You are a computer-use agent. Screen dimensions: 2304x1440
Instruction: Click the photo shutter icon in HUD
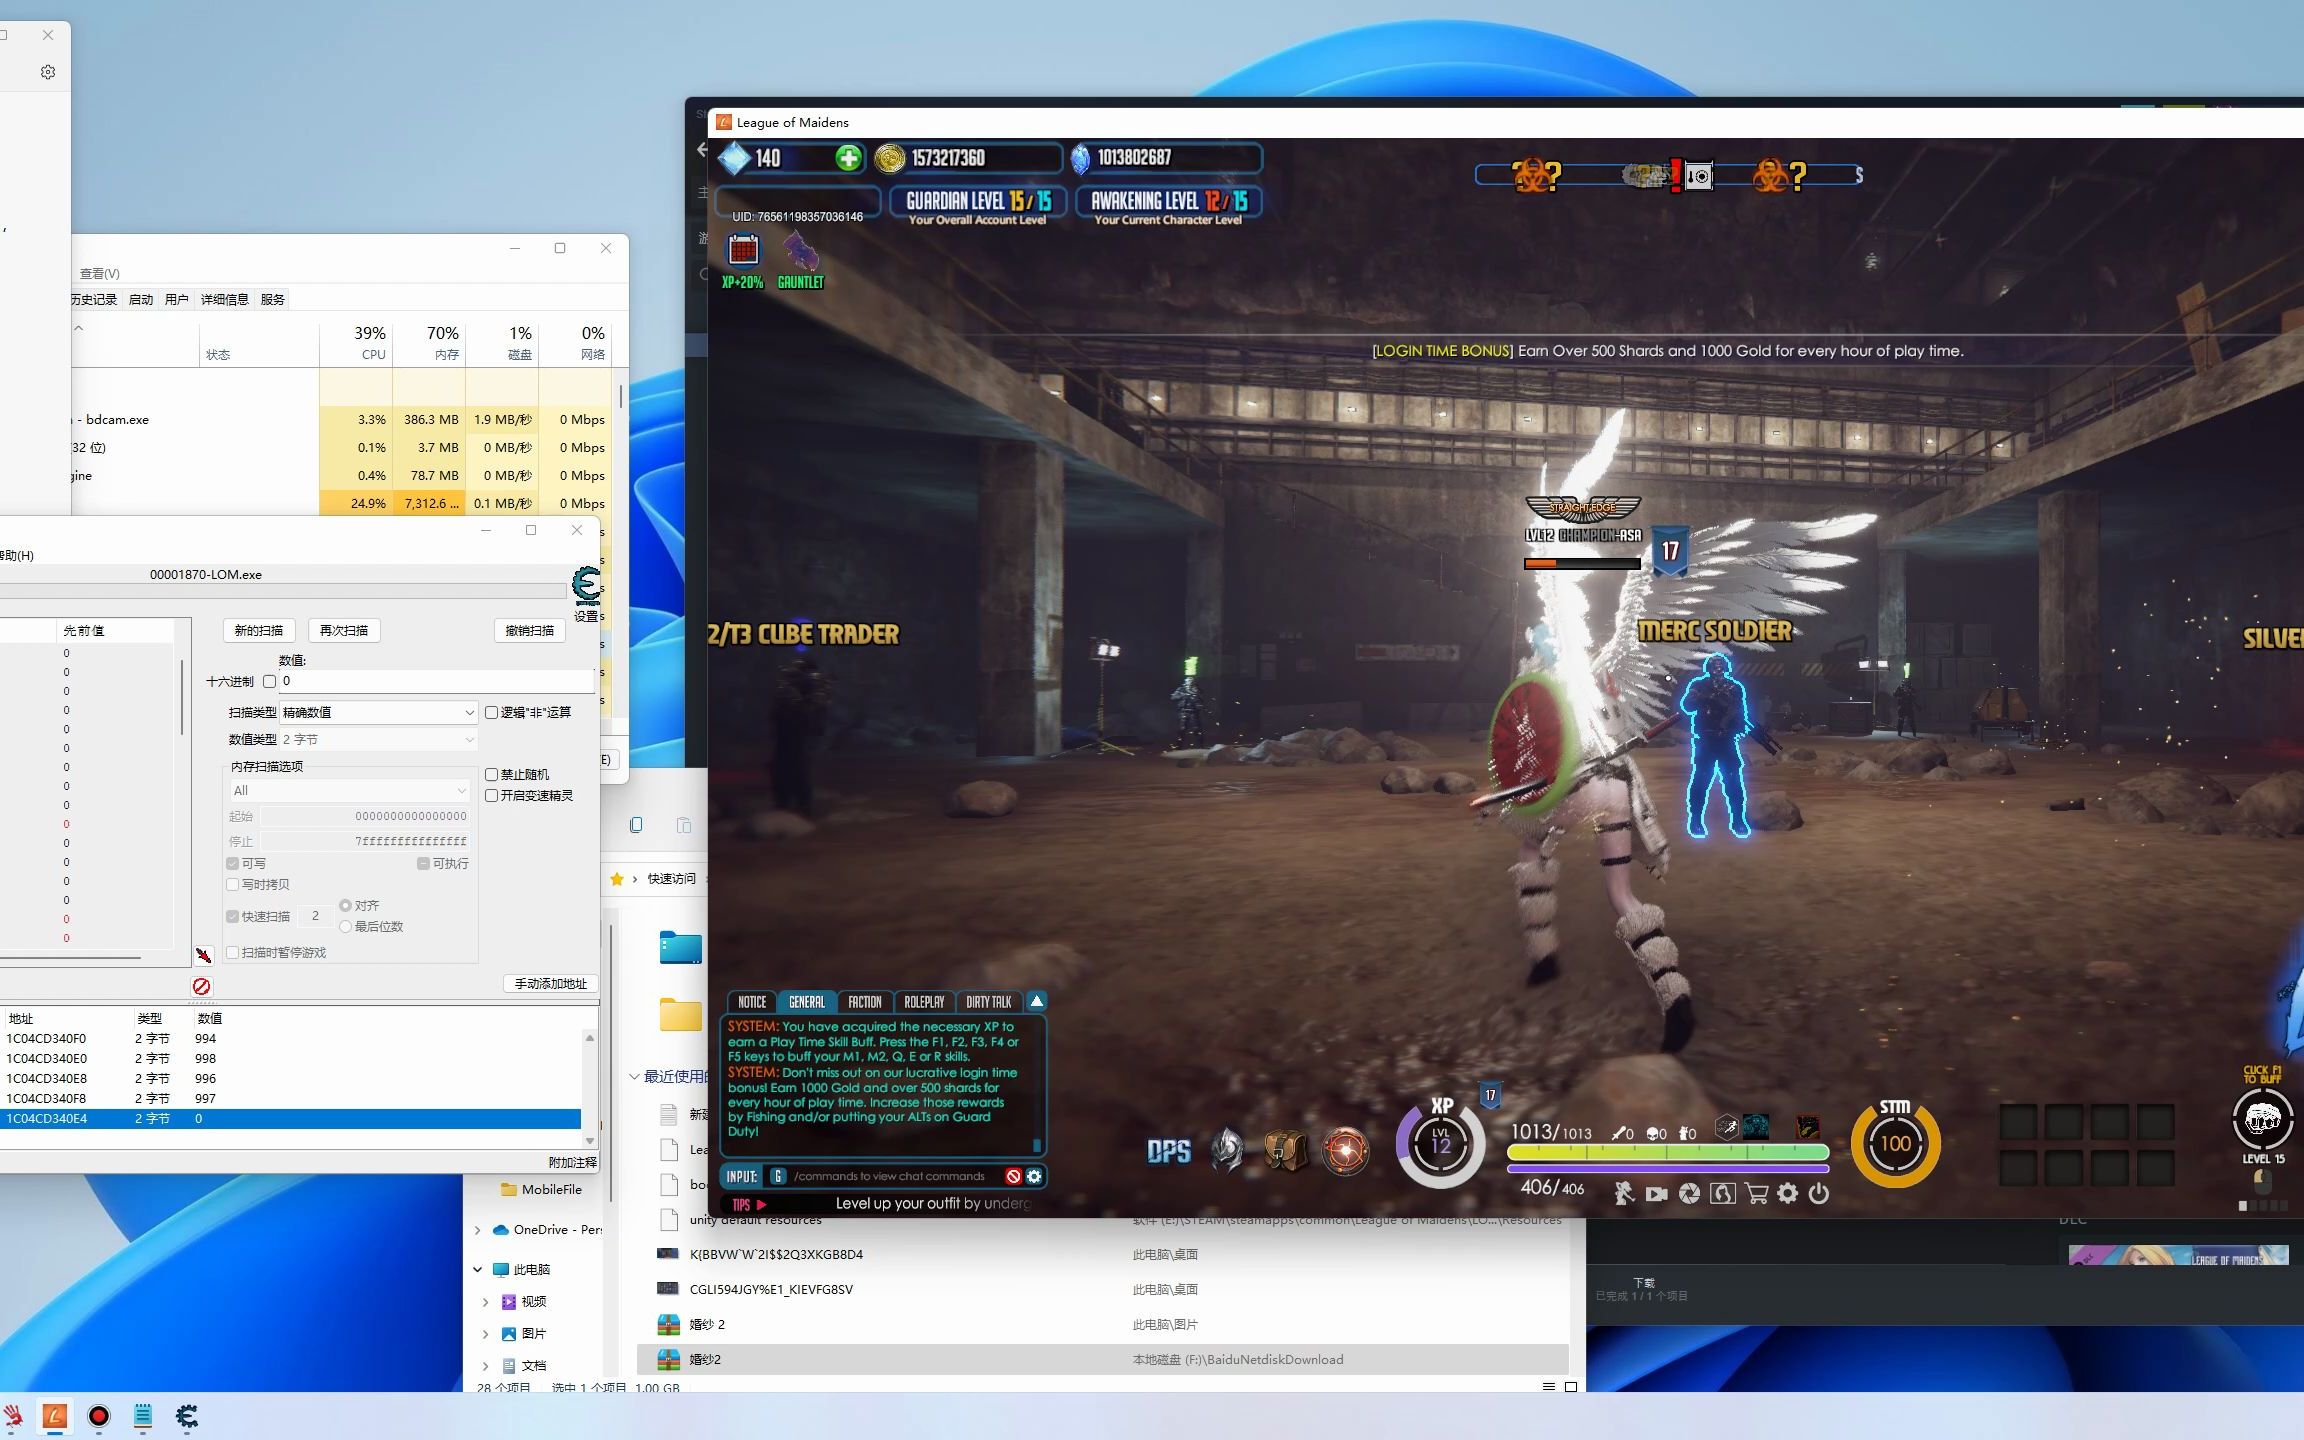pyautogui.click(x=1689, y=1193)
